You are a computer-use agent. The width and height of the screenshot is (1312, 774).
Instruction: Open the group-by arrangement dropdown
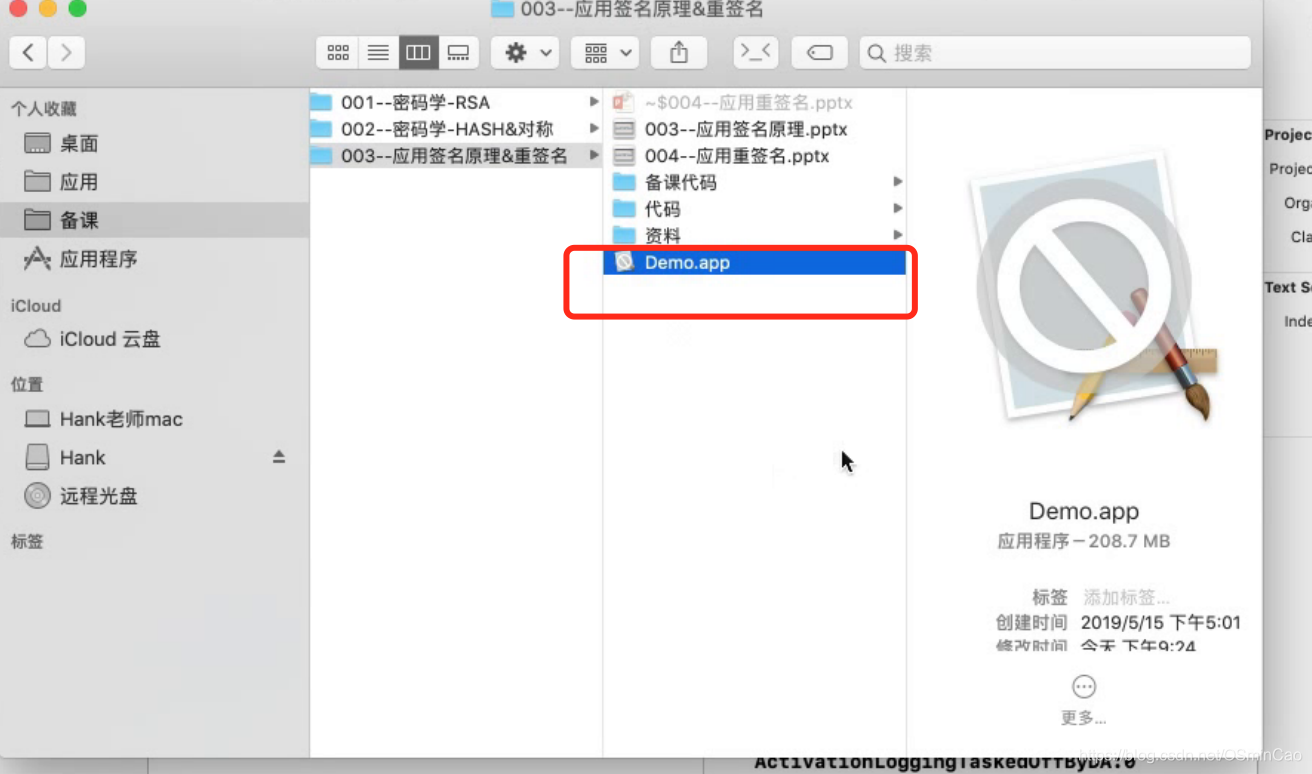point(605,53)
